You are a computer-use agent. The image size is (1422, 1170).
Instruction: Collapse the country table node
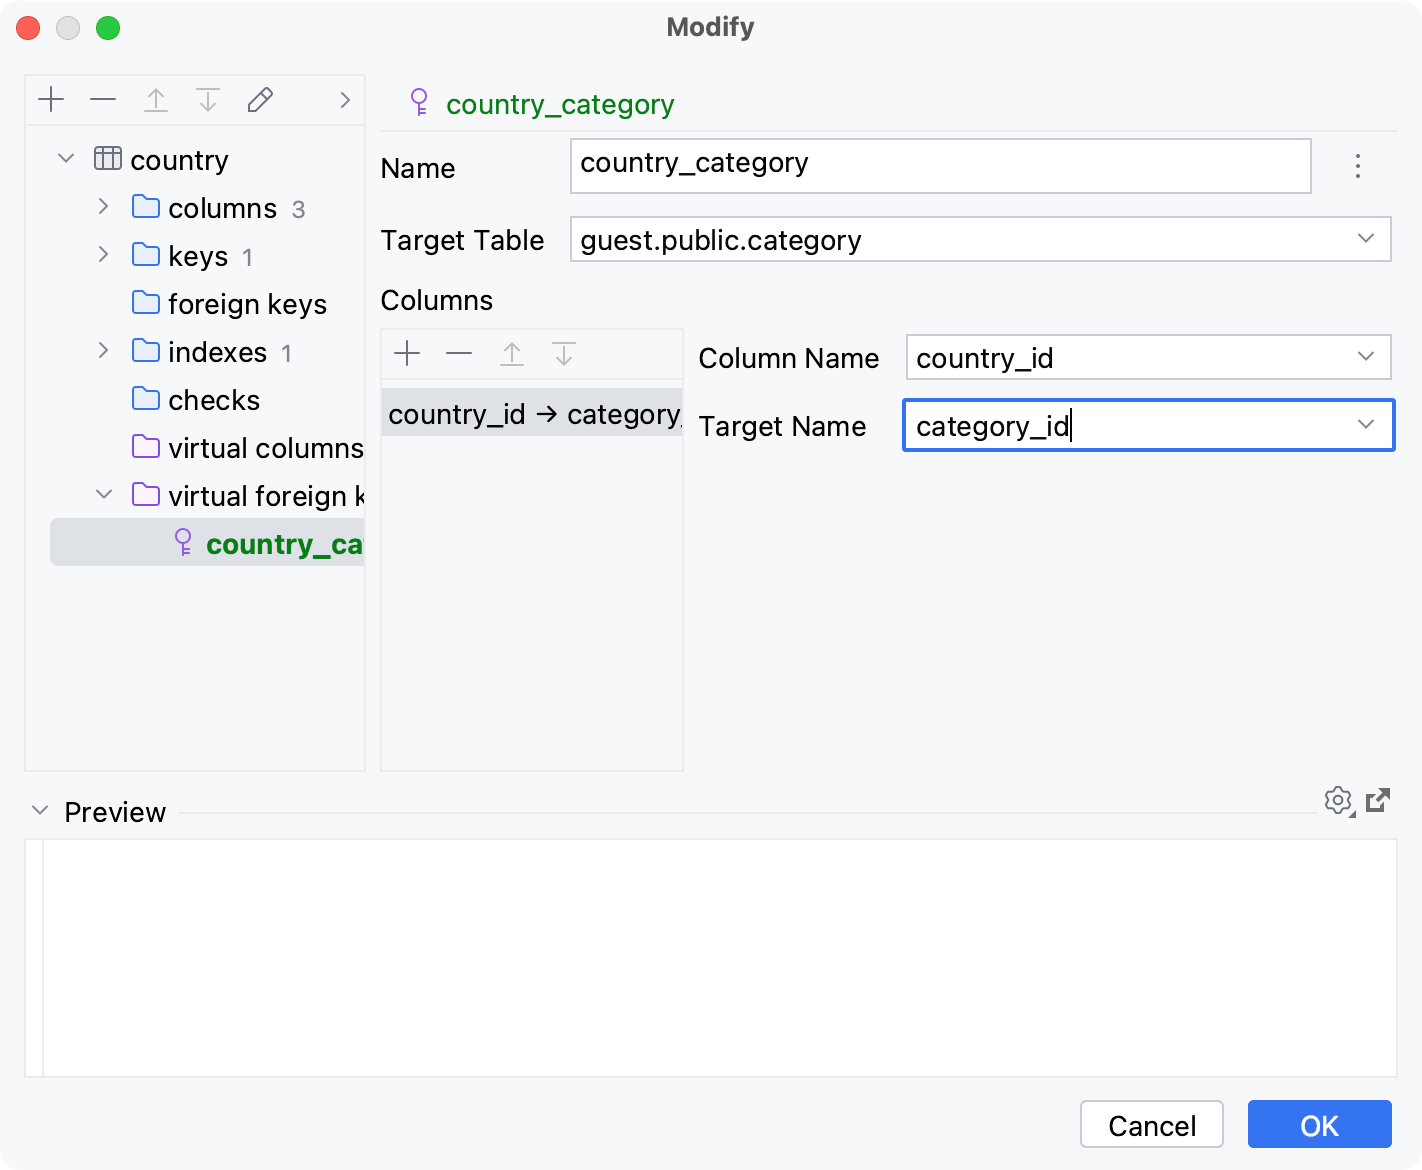65,158
